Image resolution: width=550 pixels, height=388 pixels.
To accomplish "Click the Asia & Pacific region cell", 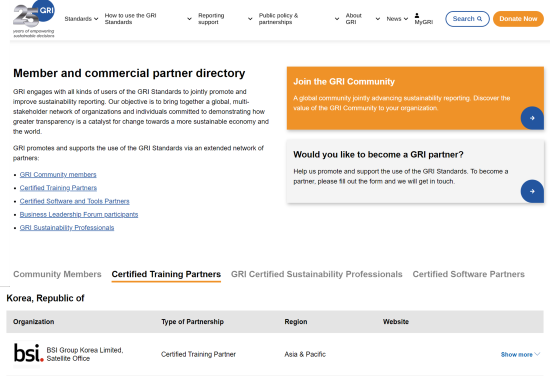I will pos(305,354).
